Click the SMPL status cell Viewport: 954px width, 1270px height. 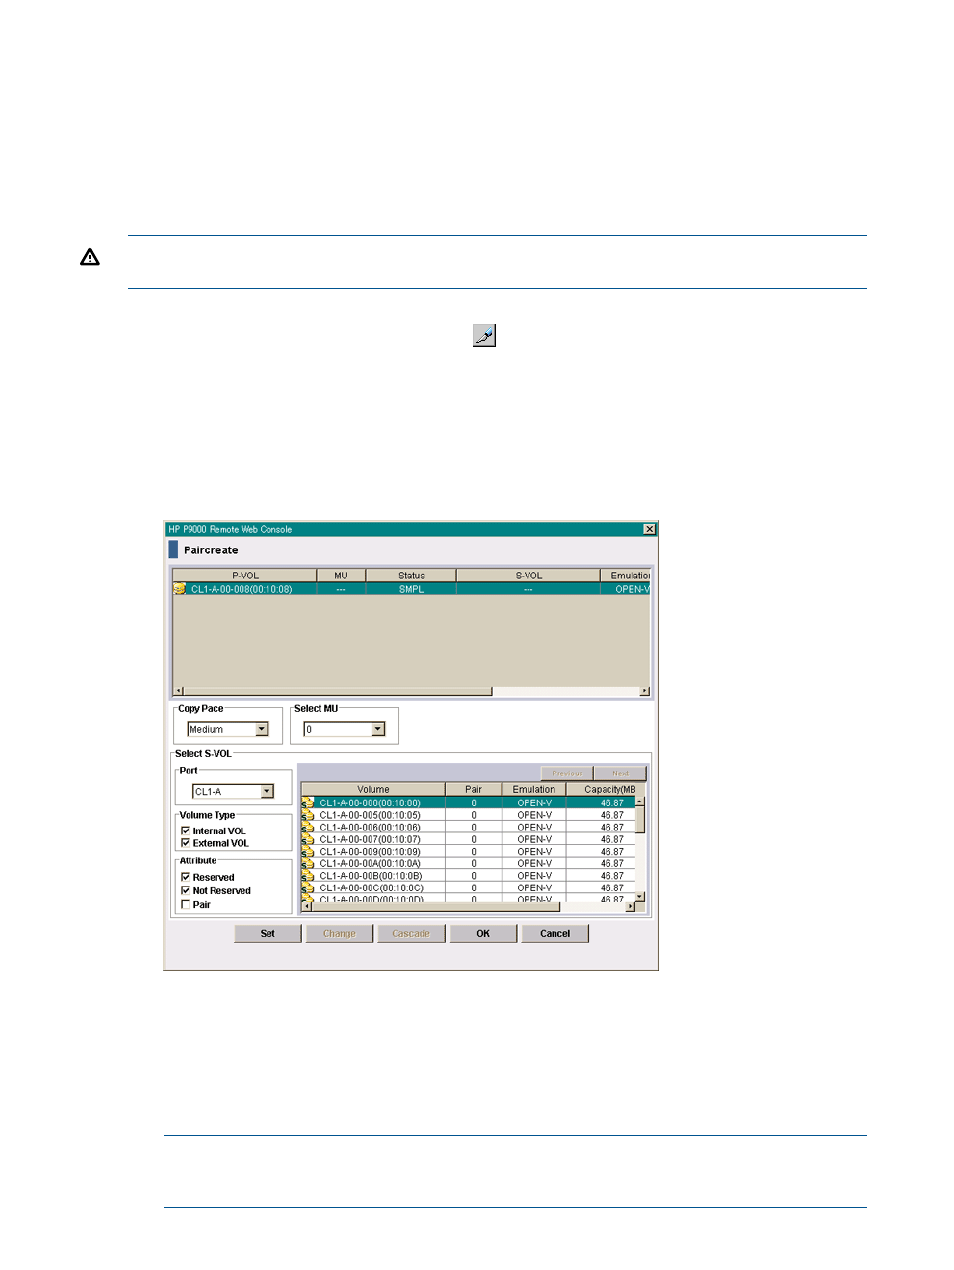[411, 589]
